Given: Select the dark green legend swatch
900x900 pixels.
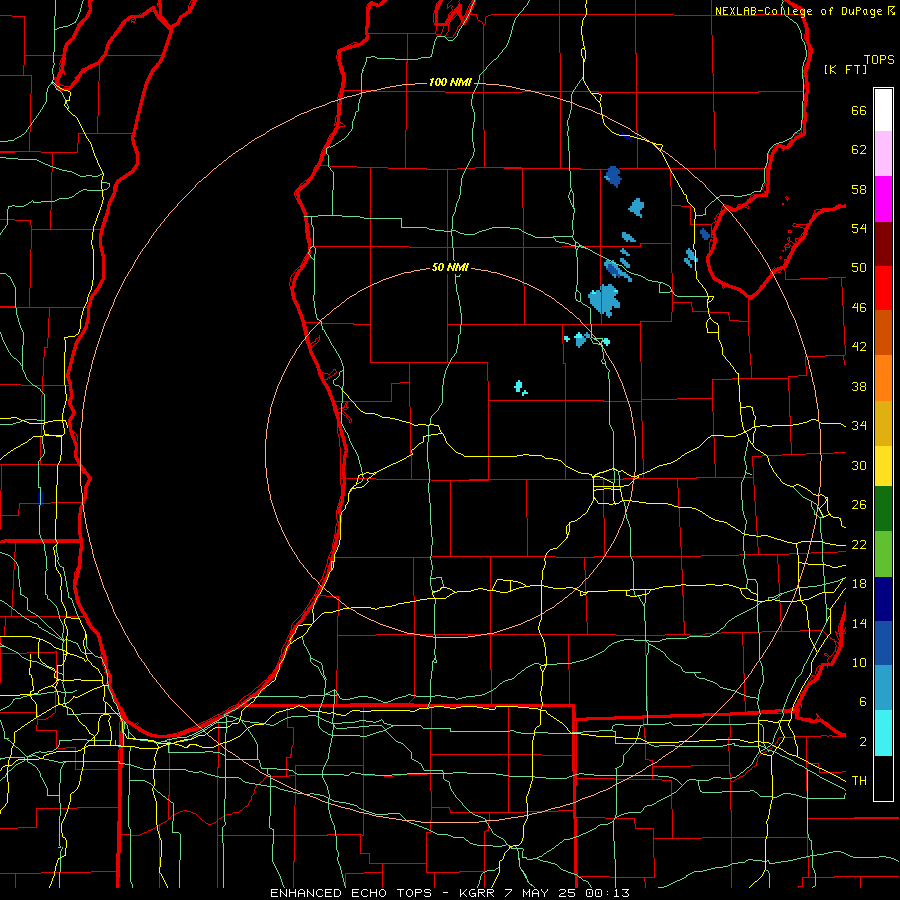Looking at the screenshot, I should 883,509.
